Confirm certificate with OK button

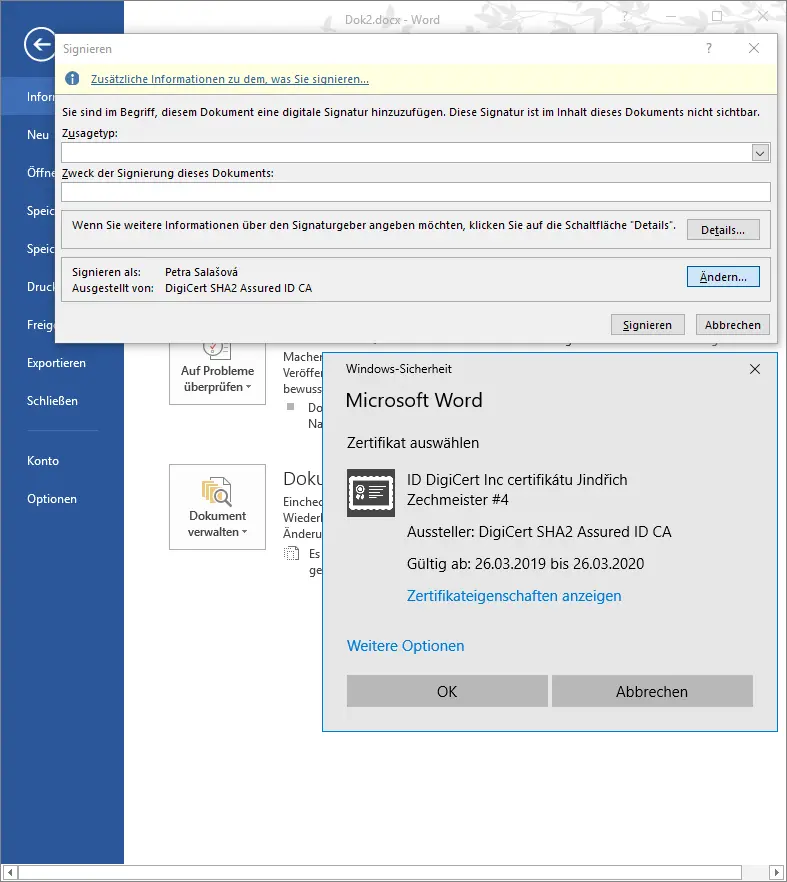pyautogui.click(x=447, y=691)
